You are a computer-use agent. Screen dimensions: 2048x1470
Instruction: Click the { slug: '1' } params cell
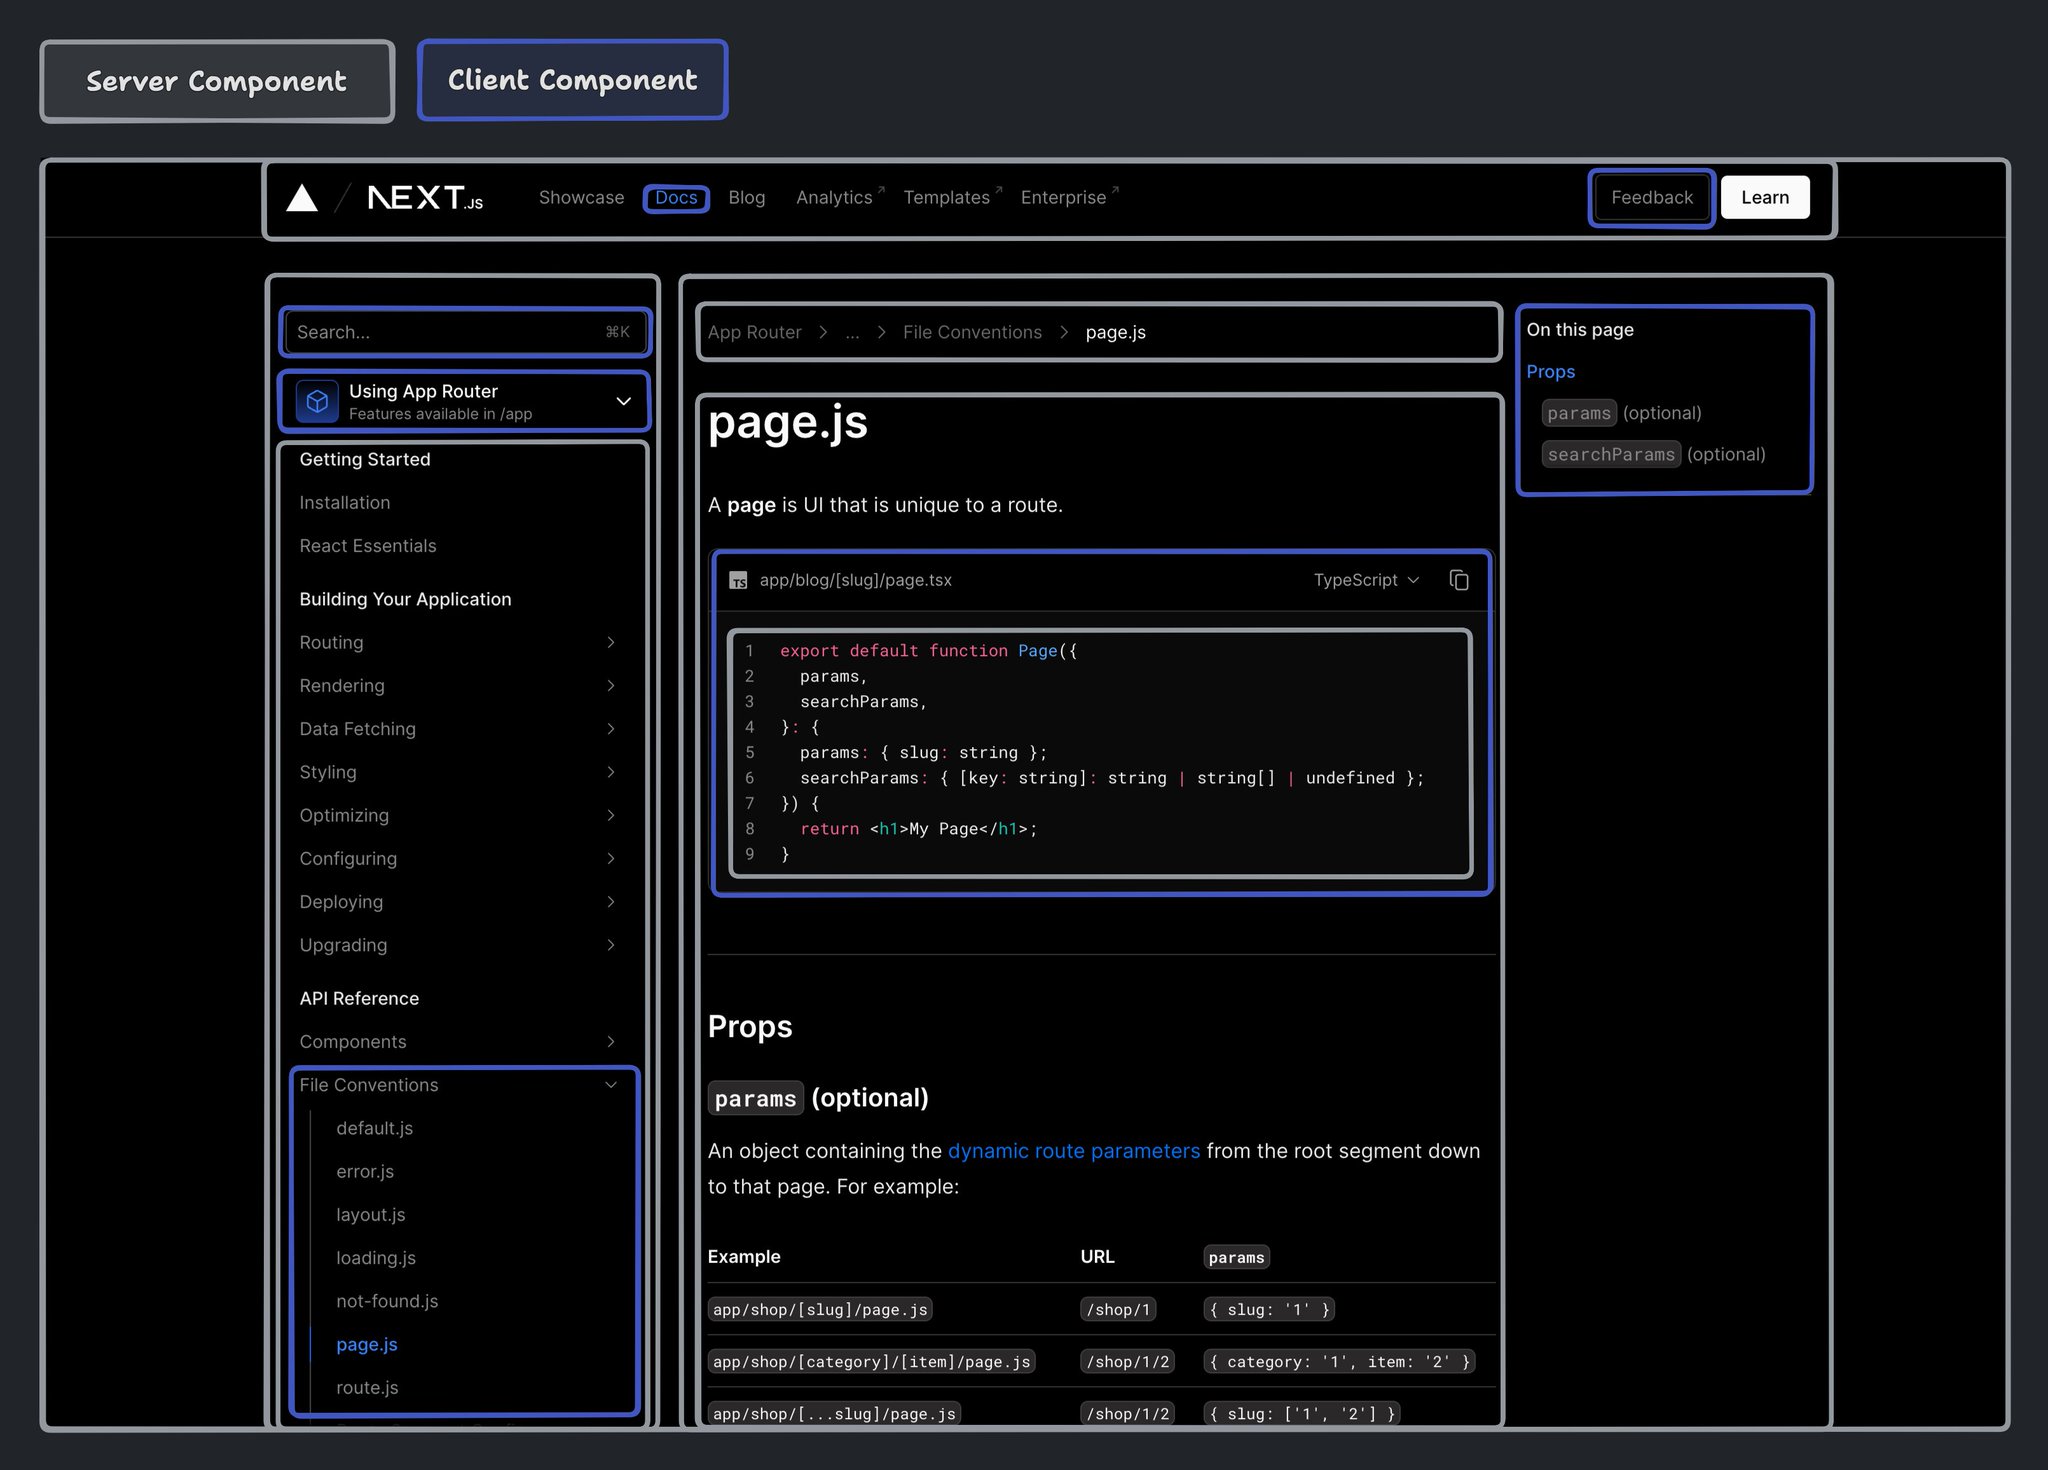coord(1270,1310)
